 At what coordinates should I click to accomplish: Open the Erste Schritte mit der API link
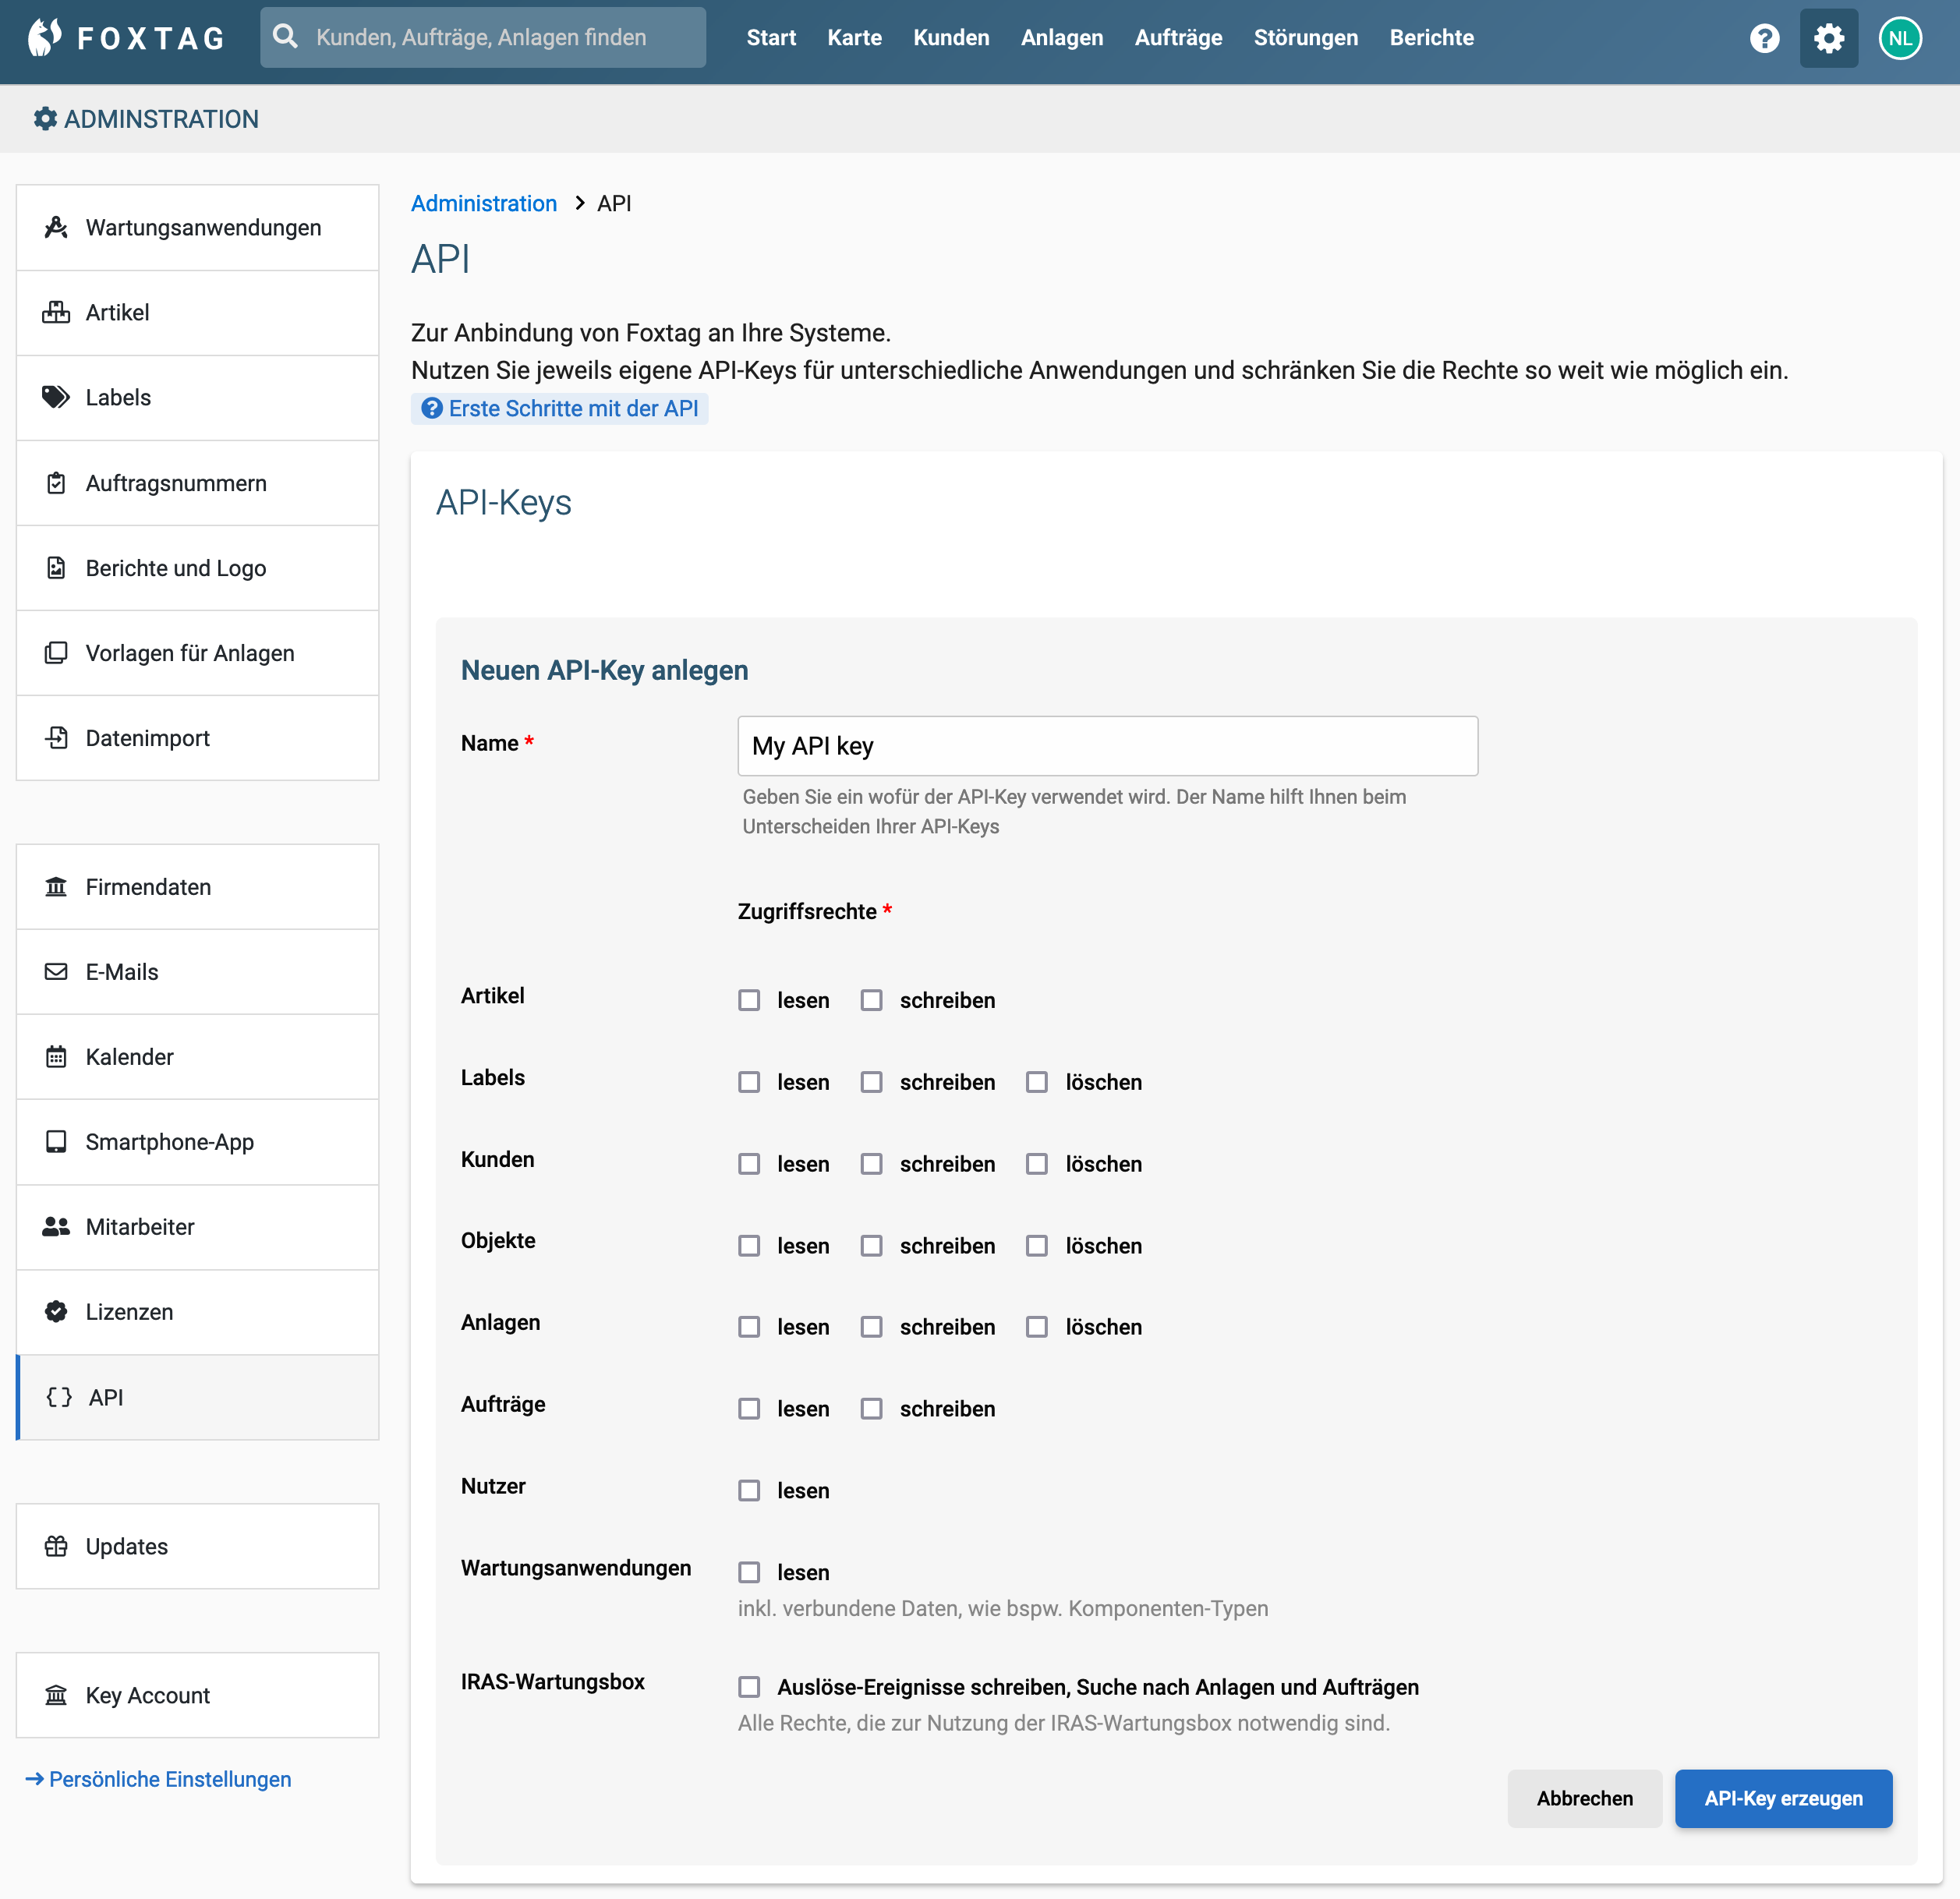(559, 408)
